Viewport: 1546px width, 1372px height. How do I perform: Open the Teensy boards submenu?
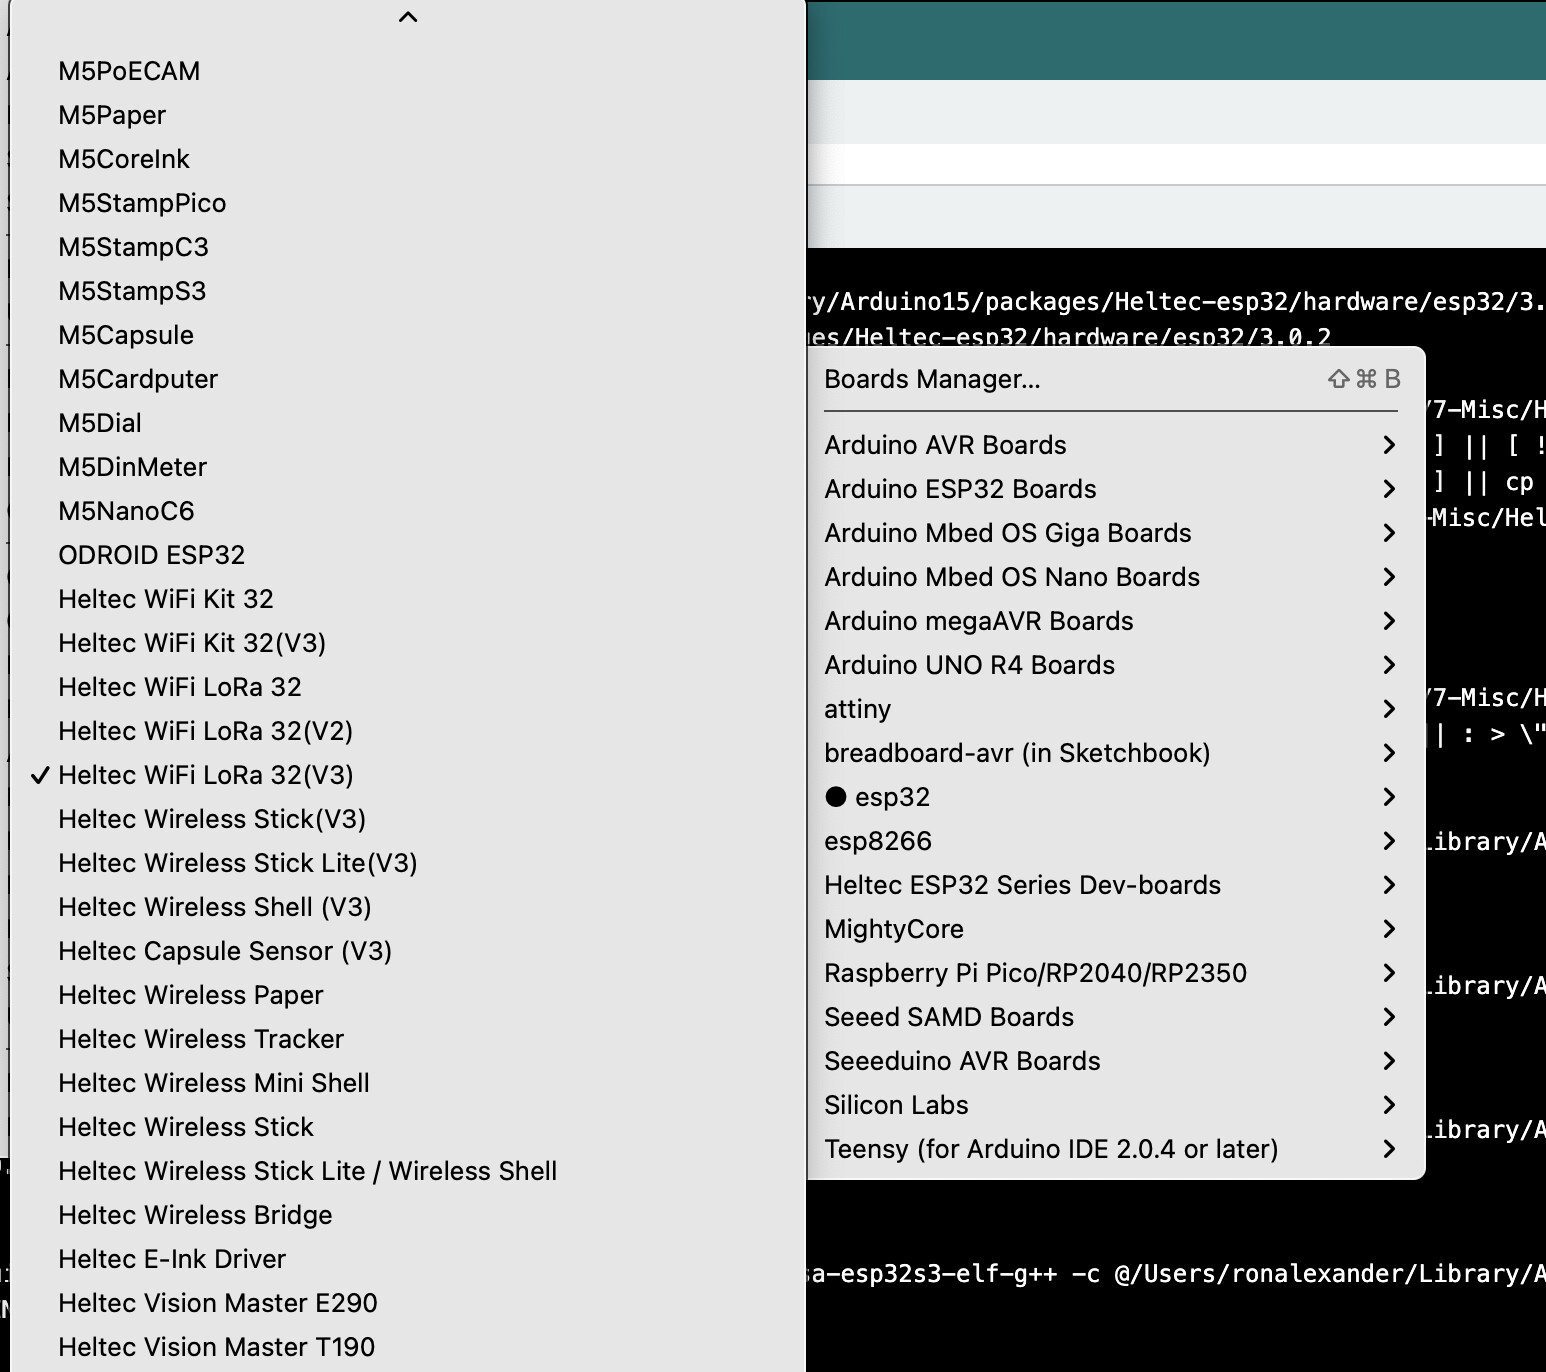pos(1050,1149)
